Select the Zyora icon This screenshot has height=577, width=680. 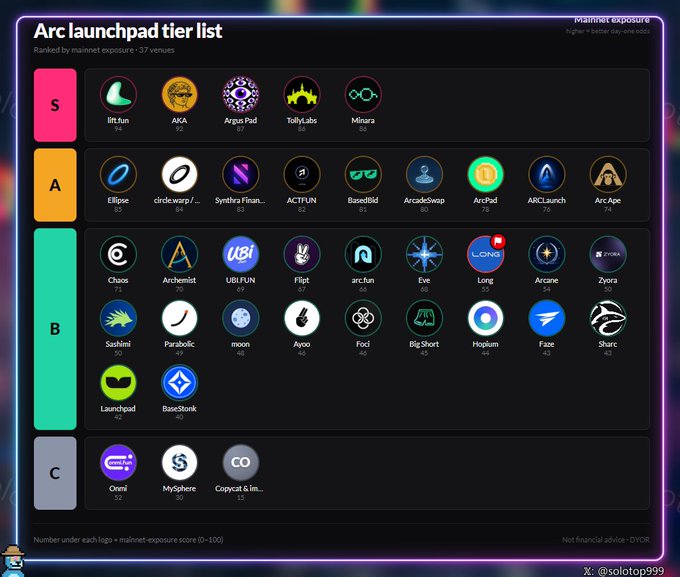(608, 254)
